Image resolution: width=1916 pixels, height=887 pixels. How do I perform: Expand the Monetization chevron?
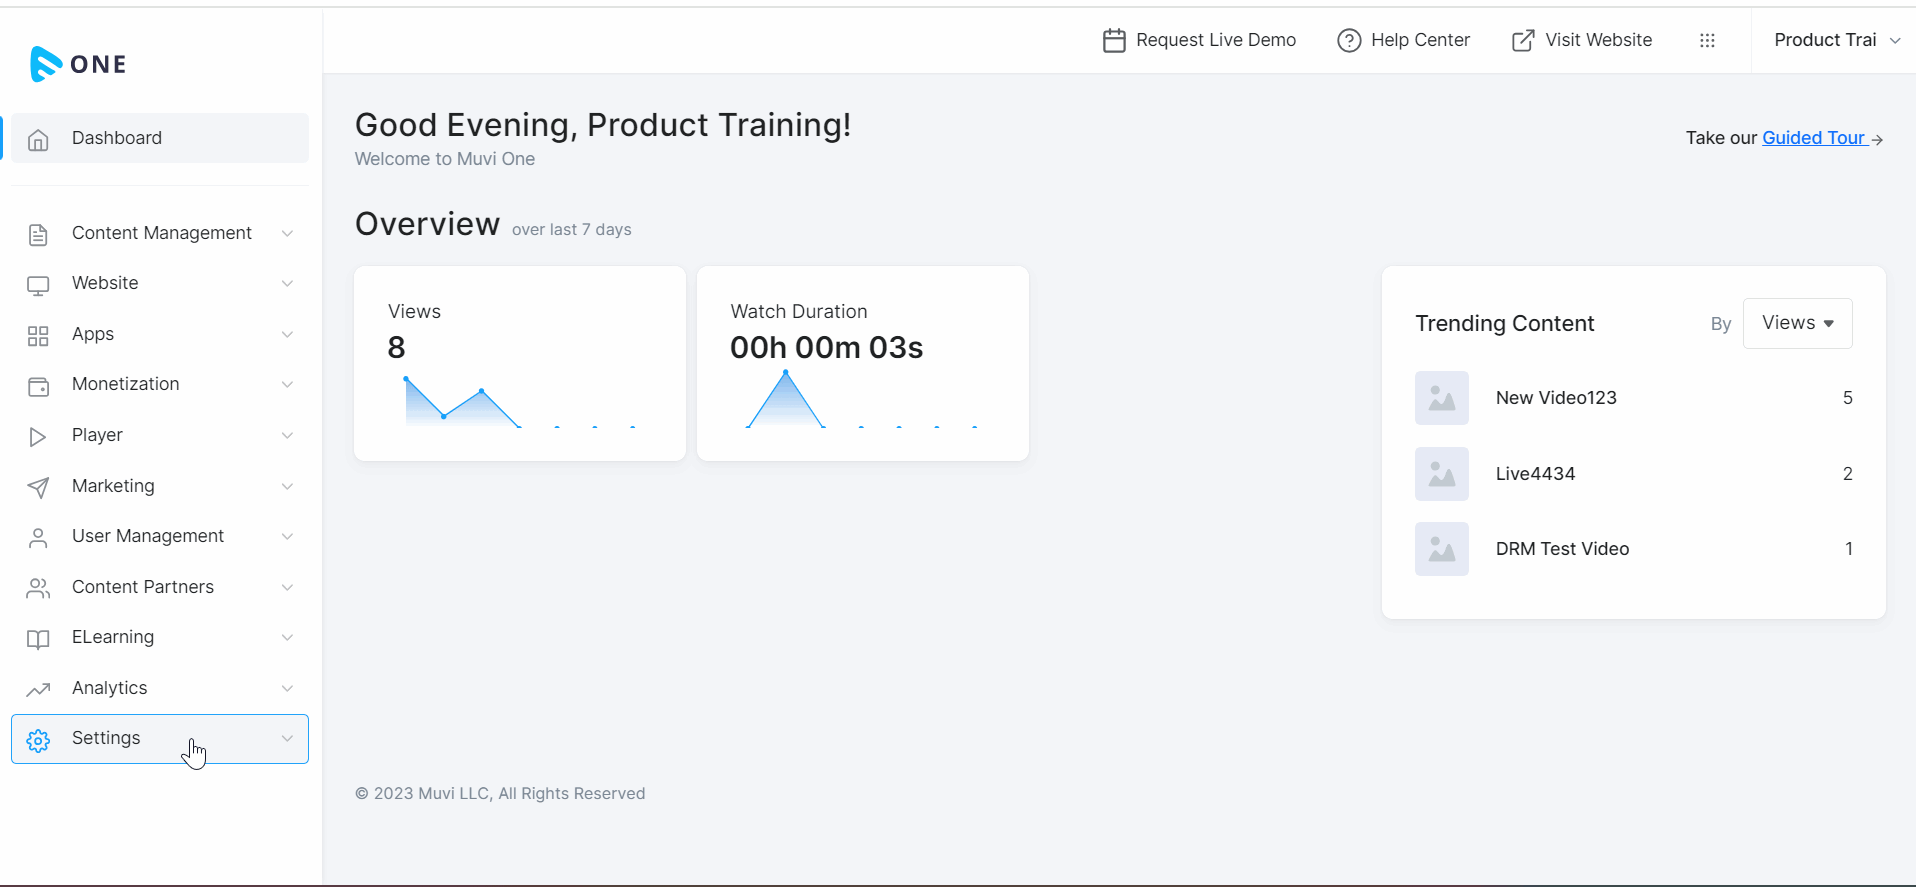[287, 384]
